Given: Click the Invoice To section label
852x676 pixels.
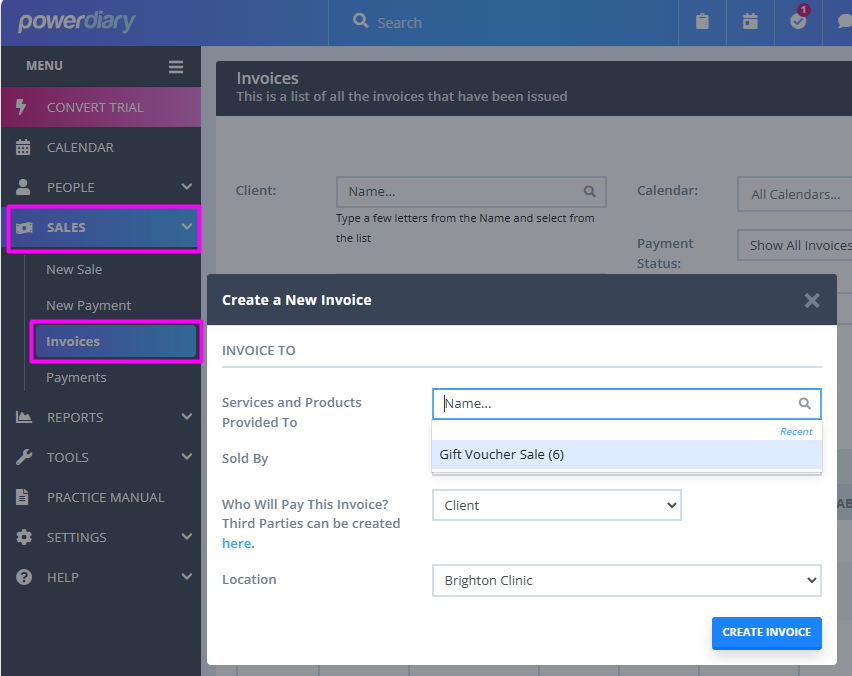Looking at the screenshot, I should click(259, 350).
